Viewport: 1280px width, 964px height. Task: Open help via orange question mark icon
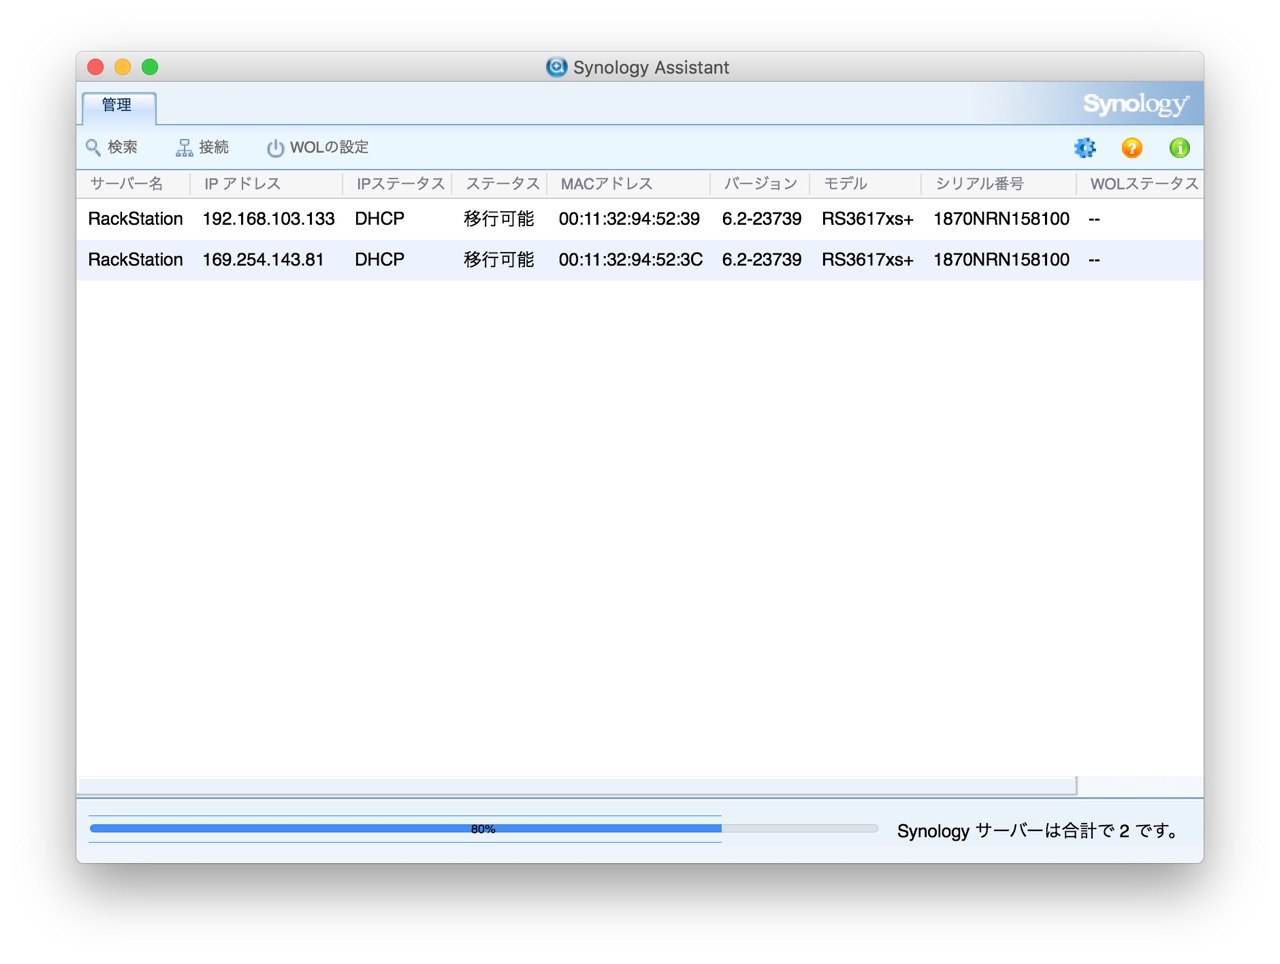pos(1132,148)
